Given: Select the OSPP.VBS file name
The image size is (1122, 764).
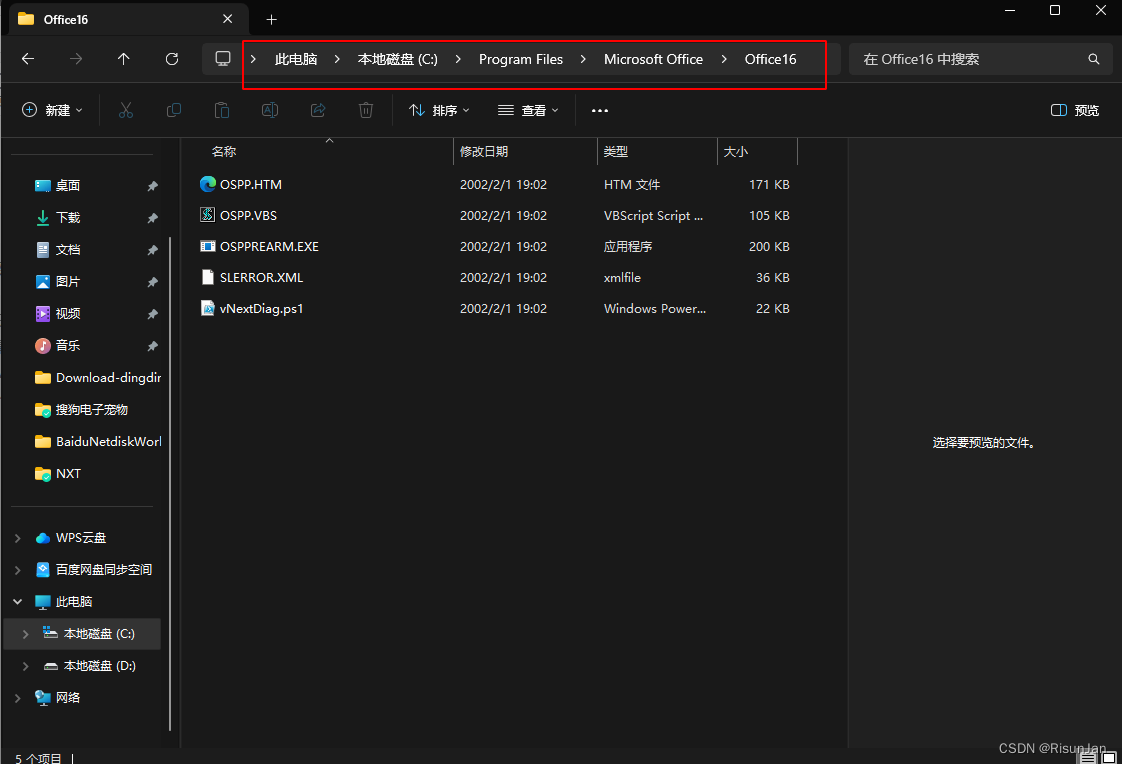Looking at the screenshot, I should pyautogui.click(x=248, y=215).
